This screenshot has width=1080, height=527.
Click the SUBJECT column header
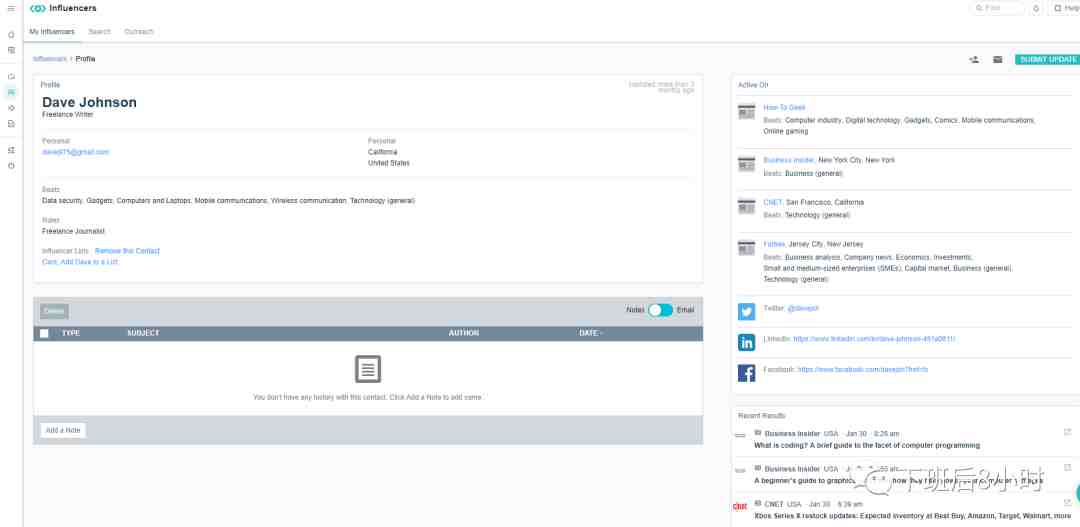coord(143,333)
